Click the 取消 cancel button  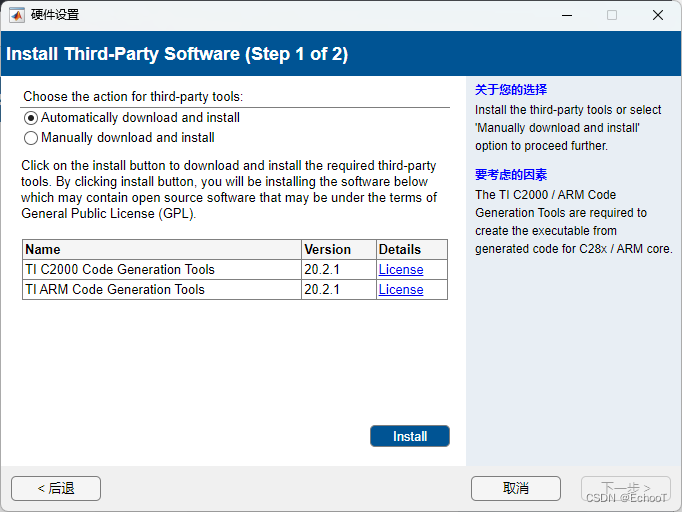tap(515, 488)
